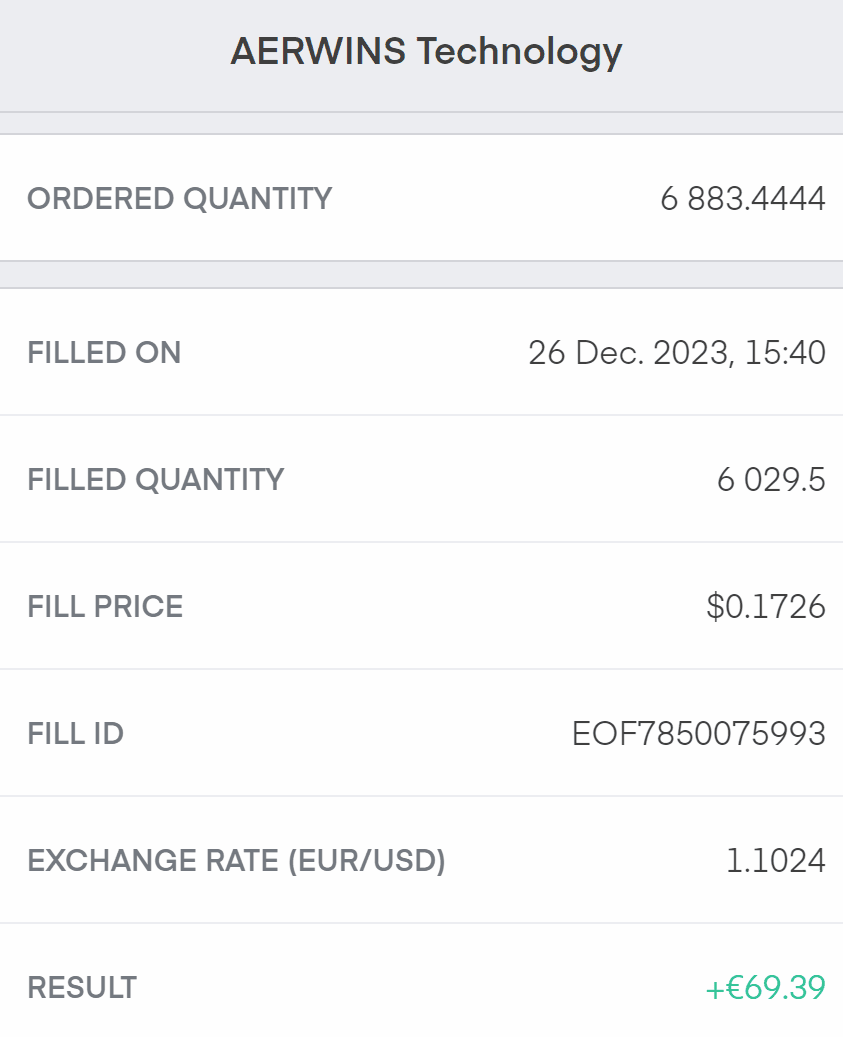Click the FILLED ON label
The width and height of the screenshot is (843, 1037).
[x=104, y=353]
